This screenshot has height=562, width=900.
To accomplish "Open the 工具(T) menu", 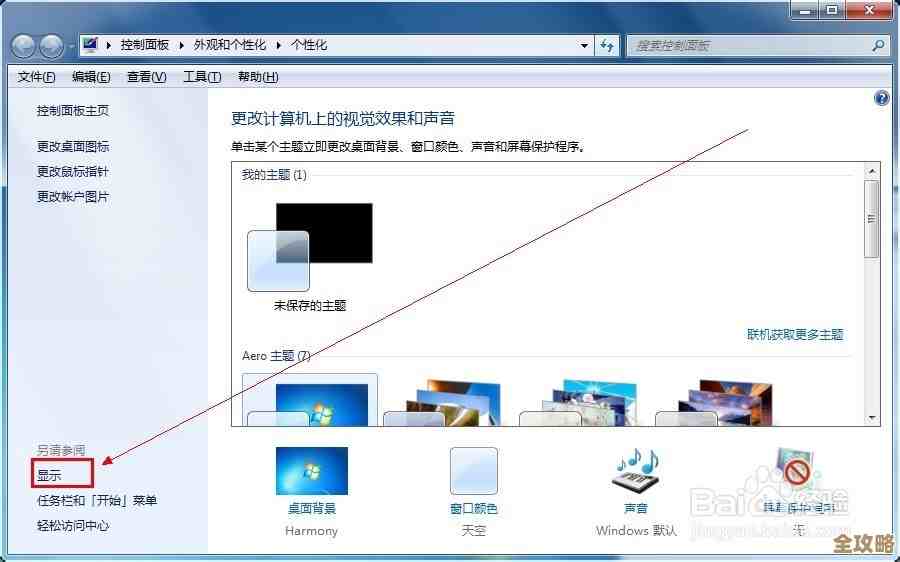I will click(x=202, y=77).
